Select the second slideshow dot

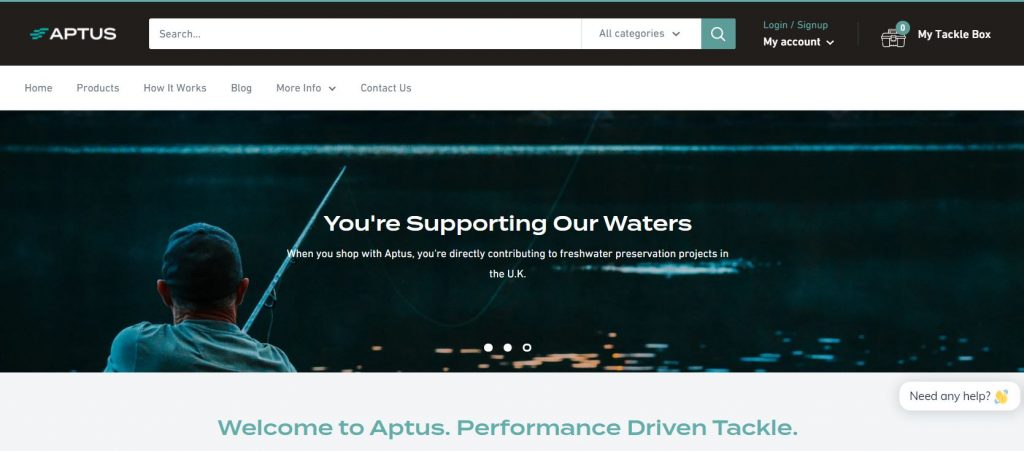[507, 347]
